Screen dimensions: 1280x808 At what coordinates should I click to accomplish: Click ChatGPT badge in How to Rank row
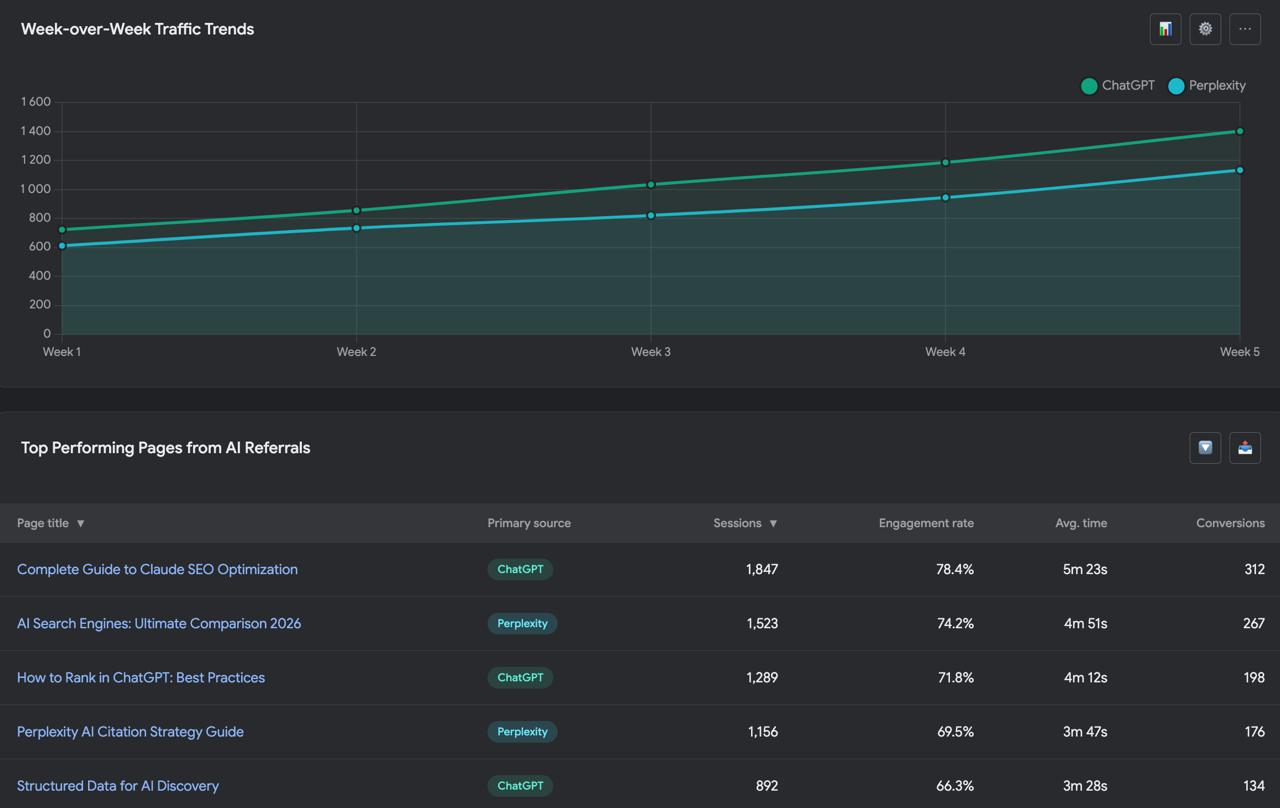pyautogui.click(x=520, y=677)
